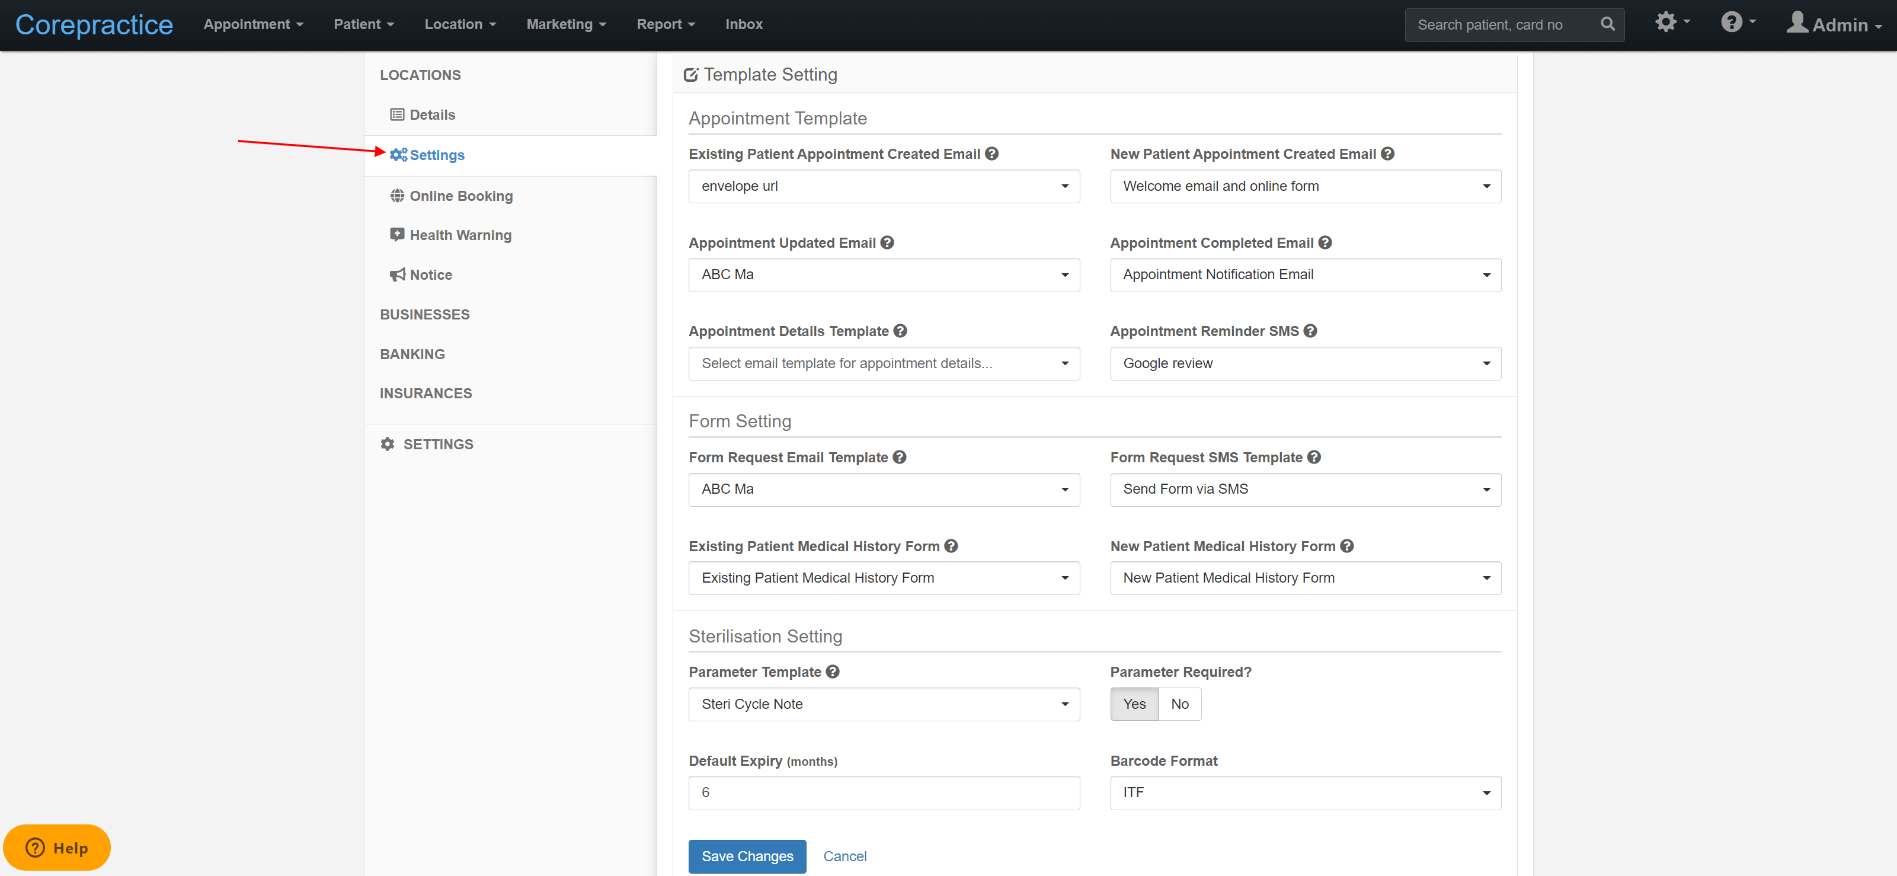Image resolution: width=1897 pixels, height=876 pixels.
Task: Open the New Patient Appointment Created Email dropdown
Action: 1306,186
